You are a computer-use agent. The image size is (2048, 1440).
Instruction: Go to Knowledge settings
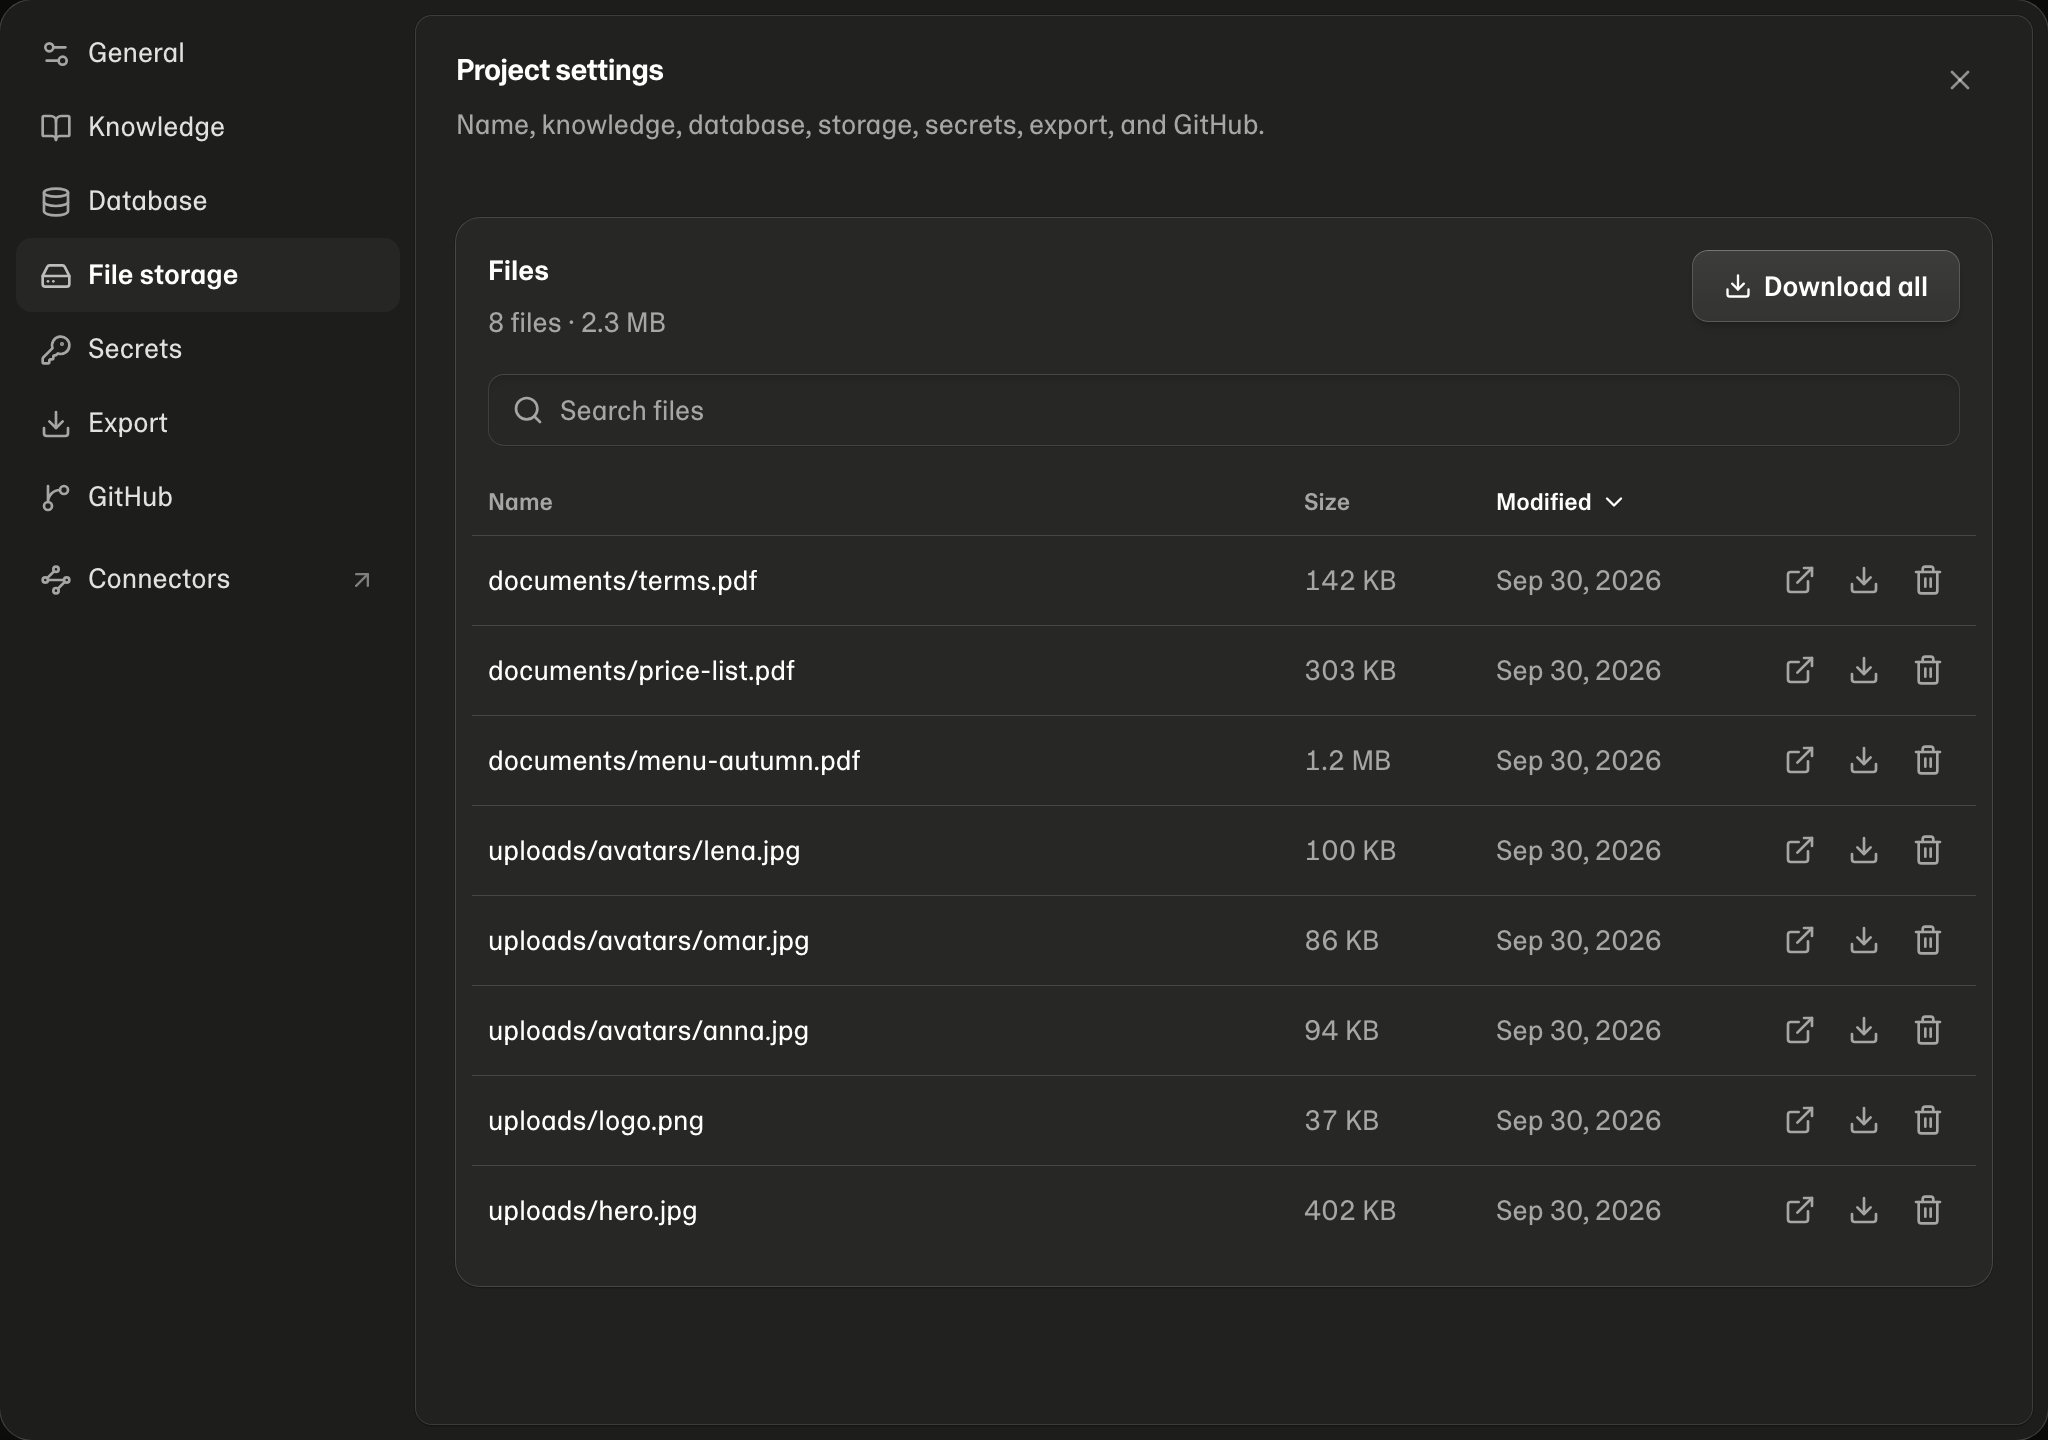[x=208, y=127]
